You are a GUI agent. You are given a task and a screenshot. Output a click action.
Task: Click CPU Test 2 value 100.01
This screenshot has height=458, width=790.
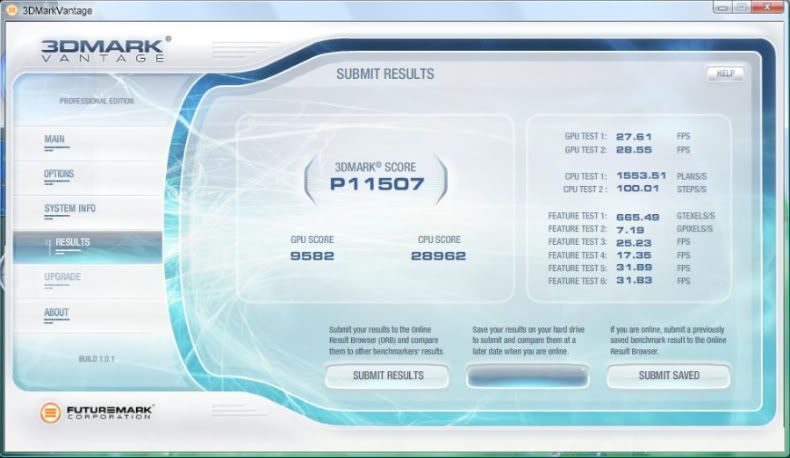(637, 188)
